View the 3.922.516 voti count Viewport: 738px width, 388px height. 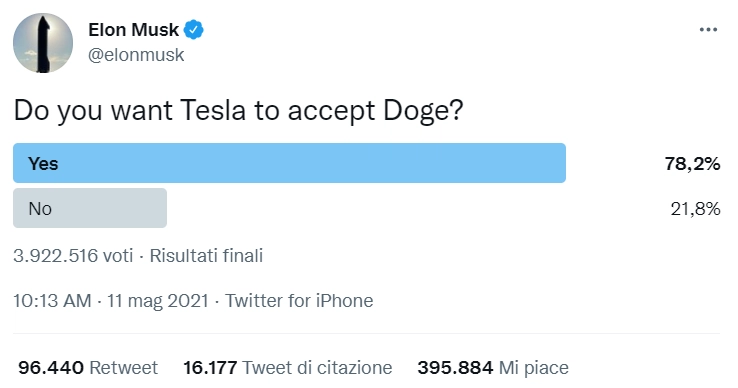[x=73, y=256]
